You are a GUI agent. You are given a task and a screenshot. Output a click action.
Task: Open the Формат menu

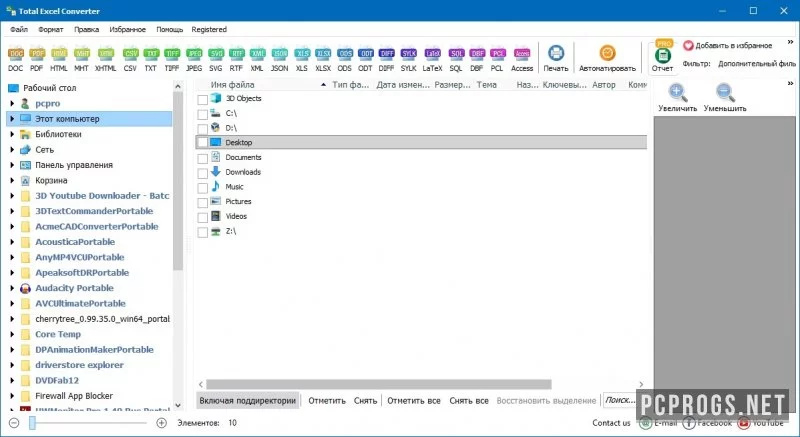[x=51, y=30]
